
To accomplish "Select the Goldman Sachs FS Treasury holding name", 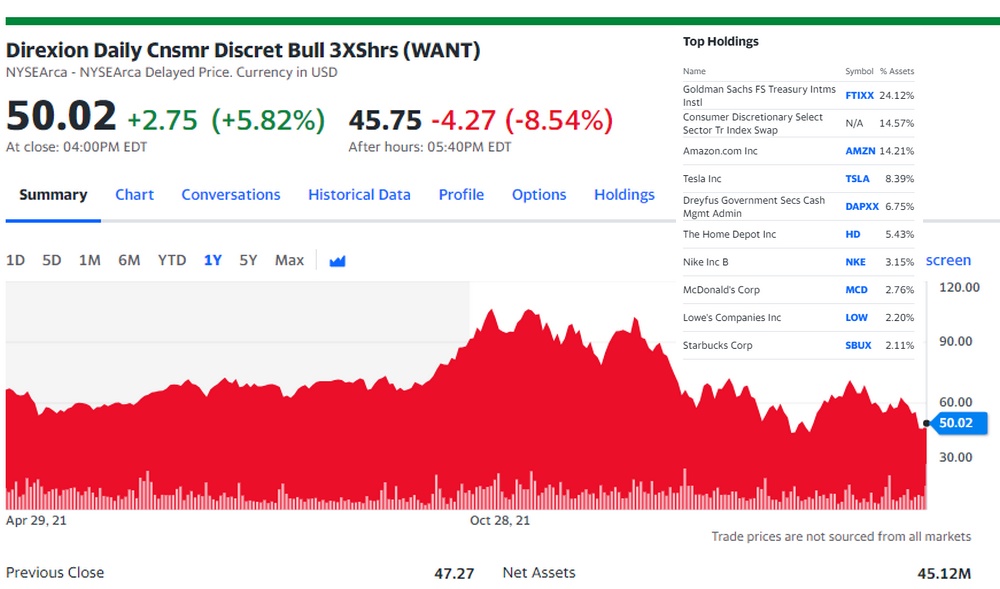I will [x=759, y=96].
